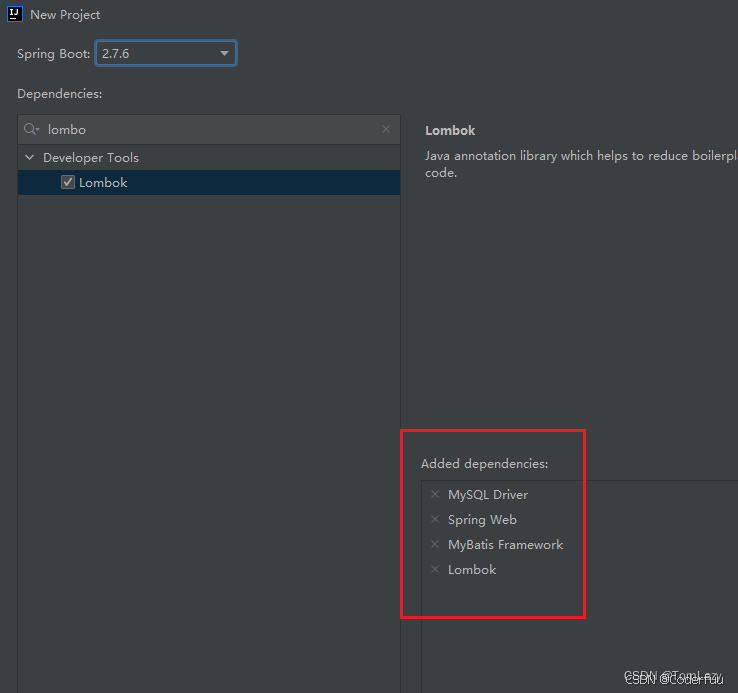This screenshot has width=738, height=693.
Task: Click the Spring Boot label
Action: [54, 54]
